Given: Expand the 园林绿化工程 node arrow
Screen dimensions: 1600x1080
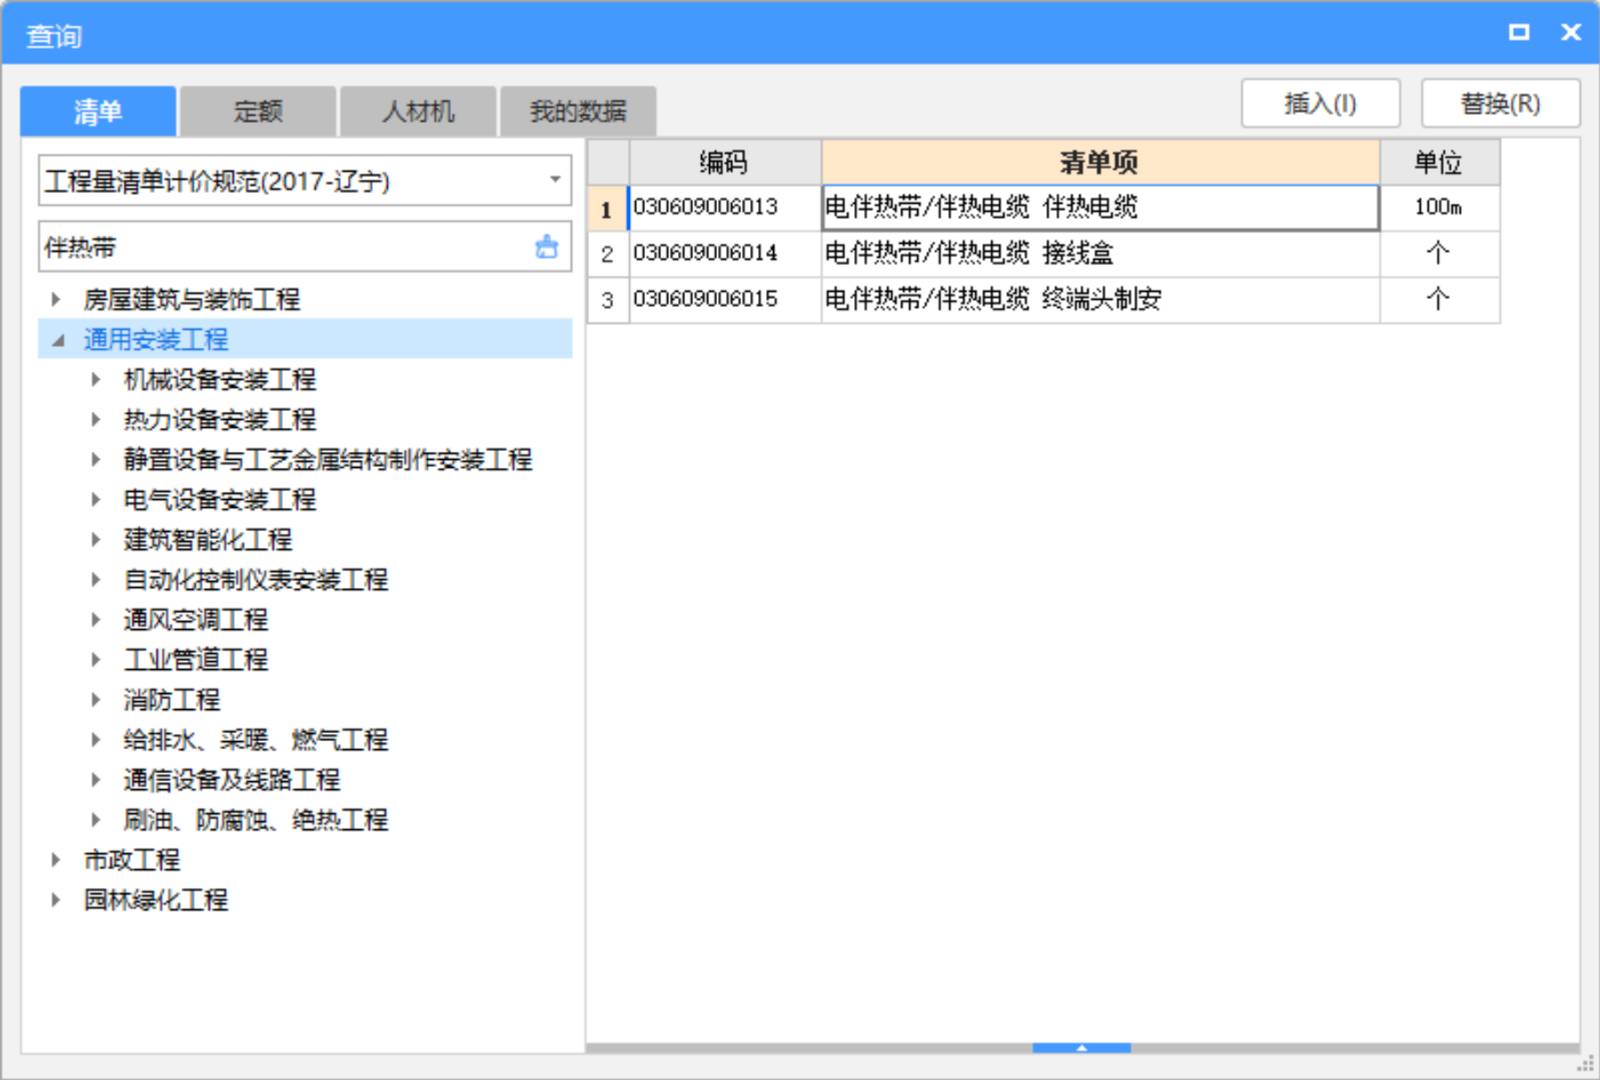Looking at the screenshot, I should (x=56, y=899).
